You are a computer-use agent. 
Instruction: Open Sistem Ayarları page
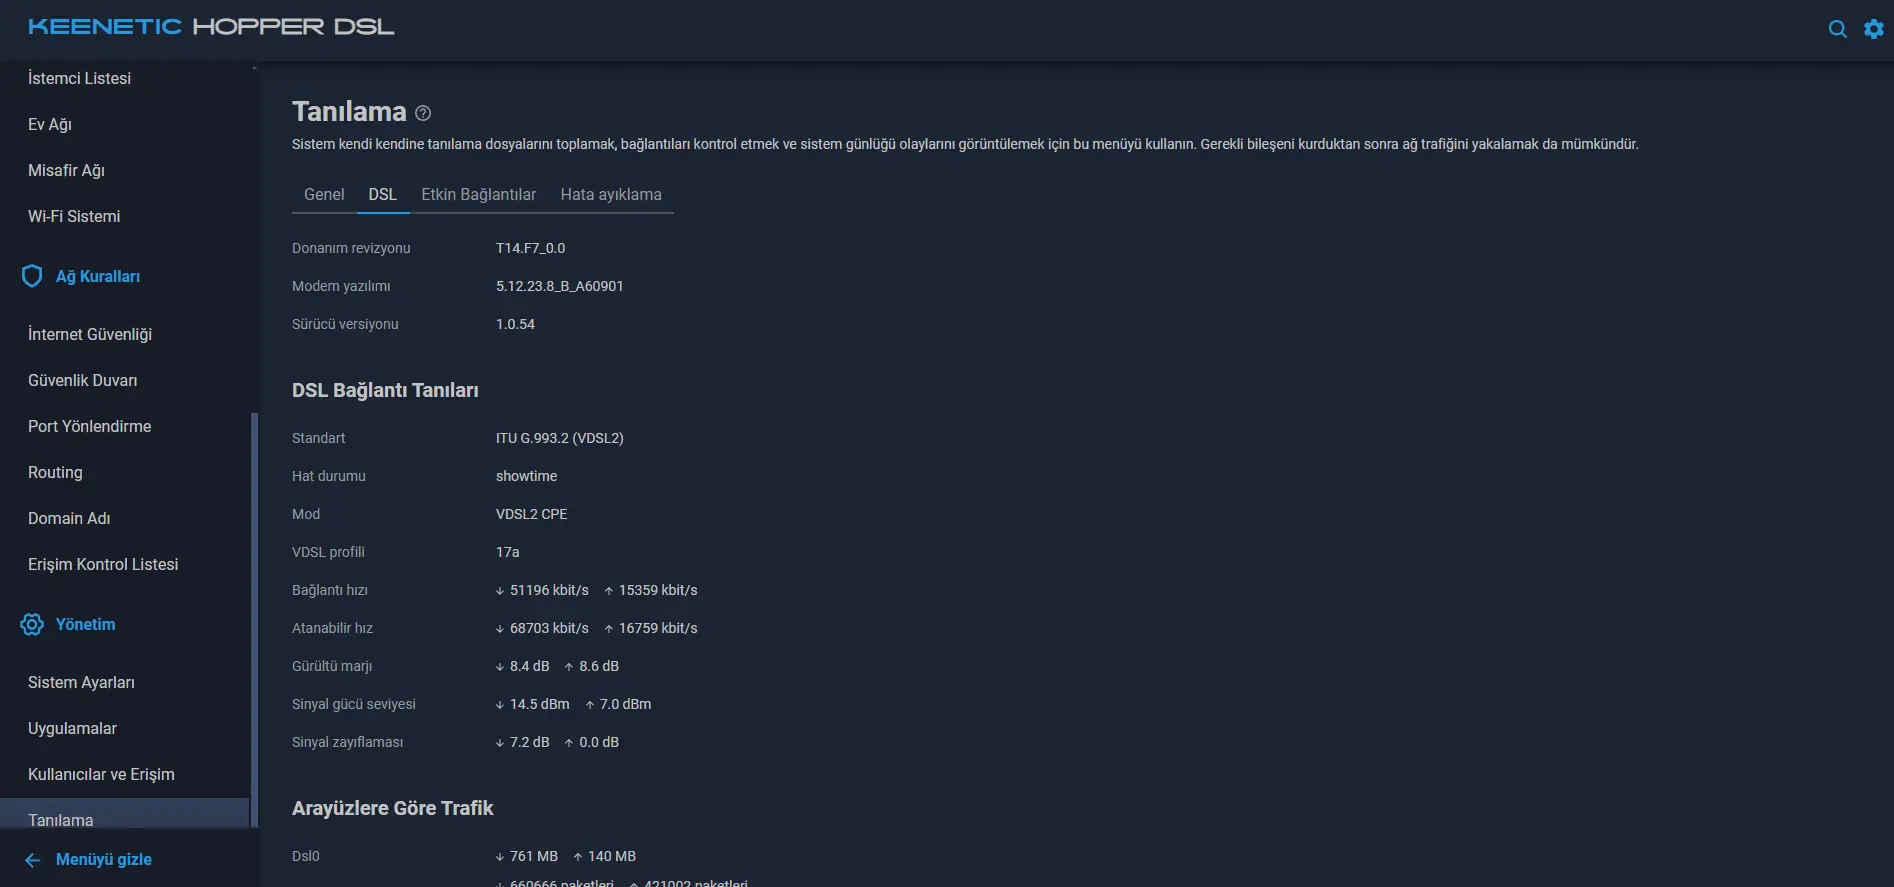pyautogui.click(x=81, y=682)
